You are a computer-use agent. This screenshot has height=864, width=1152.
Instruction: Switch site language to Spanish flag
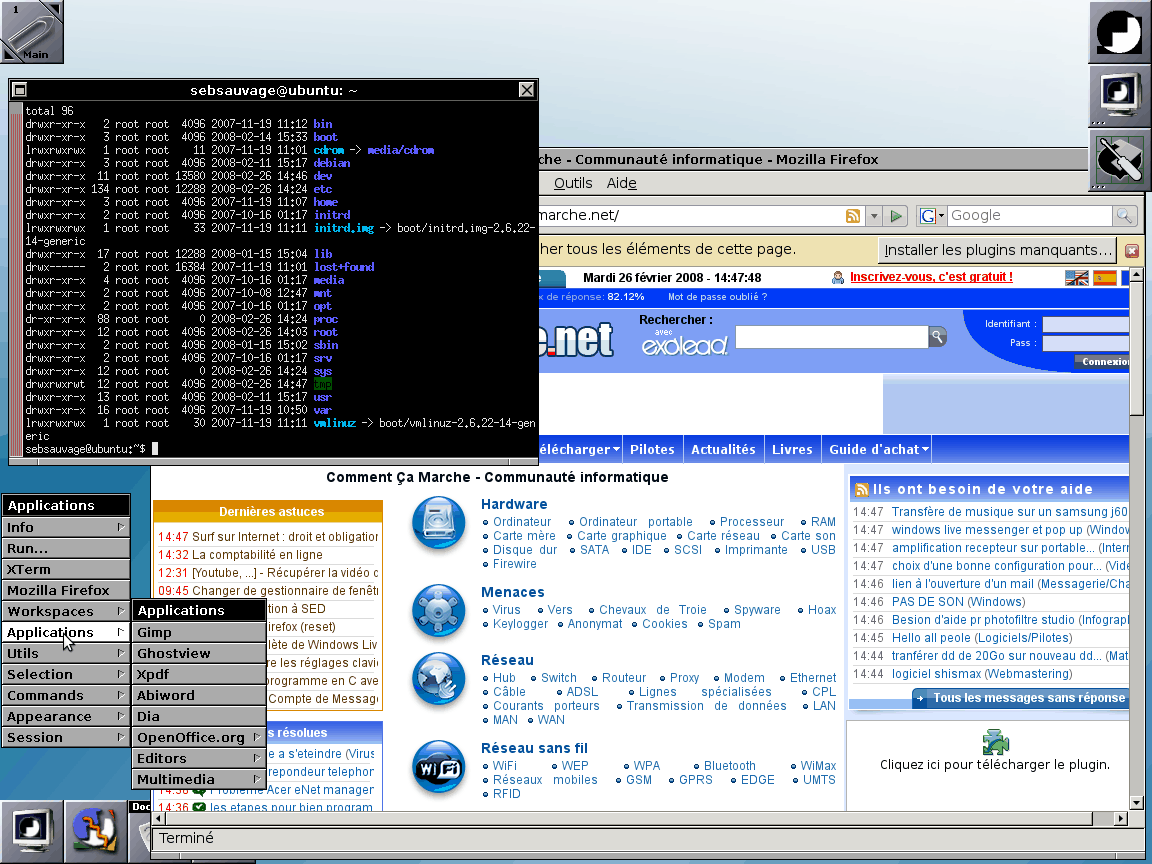click(x=1104, y=278)
